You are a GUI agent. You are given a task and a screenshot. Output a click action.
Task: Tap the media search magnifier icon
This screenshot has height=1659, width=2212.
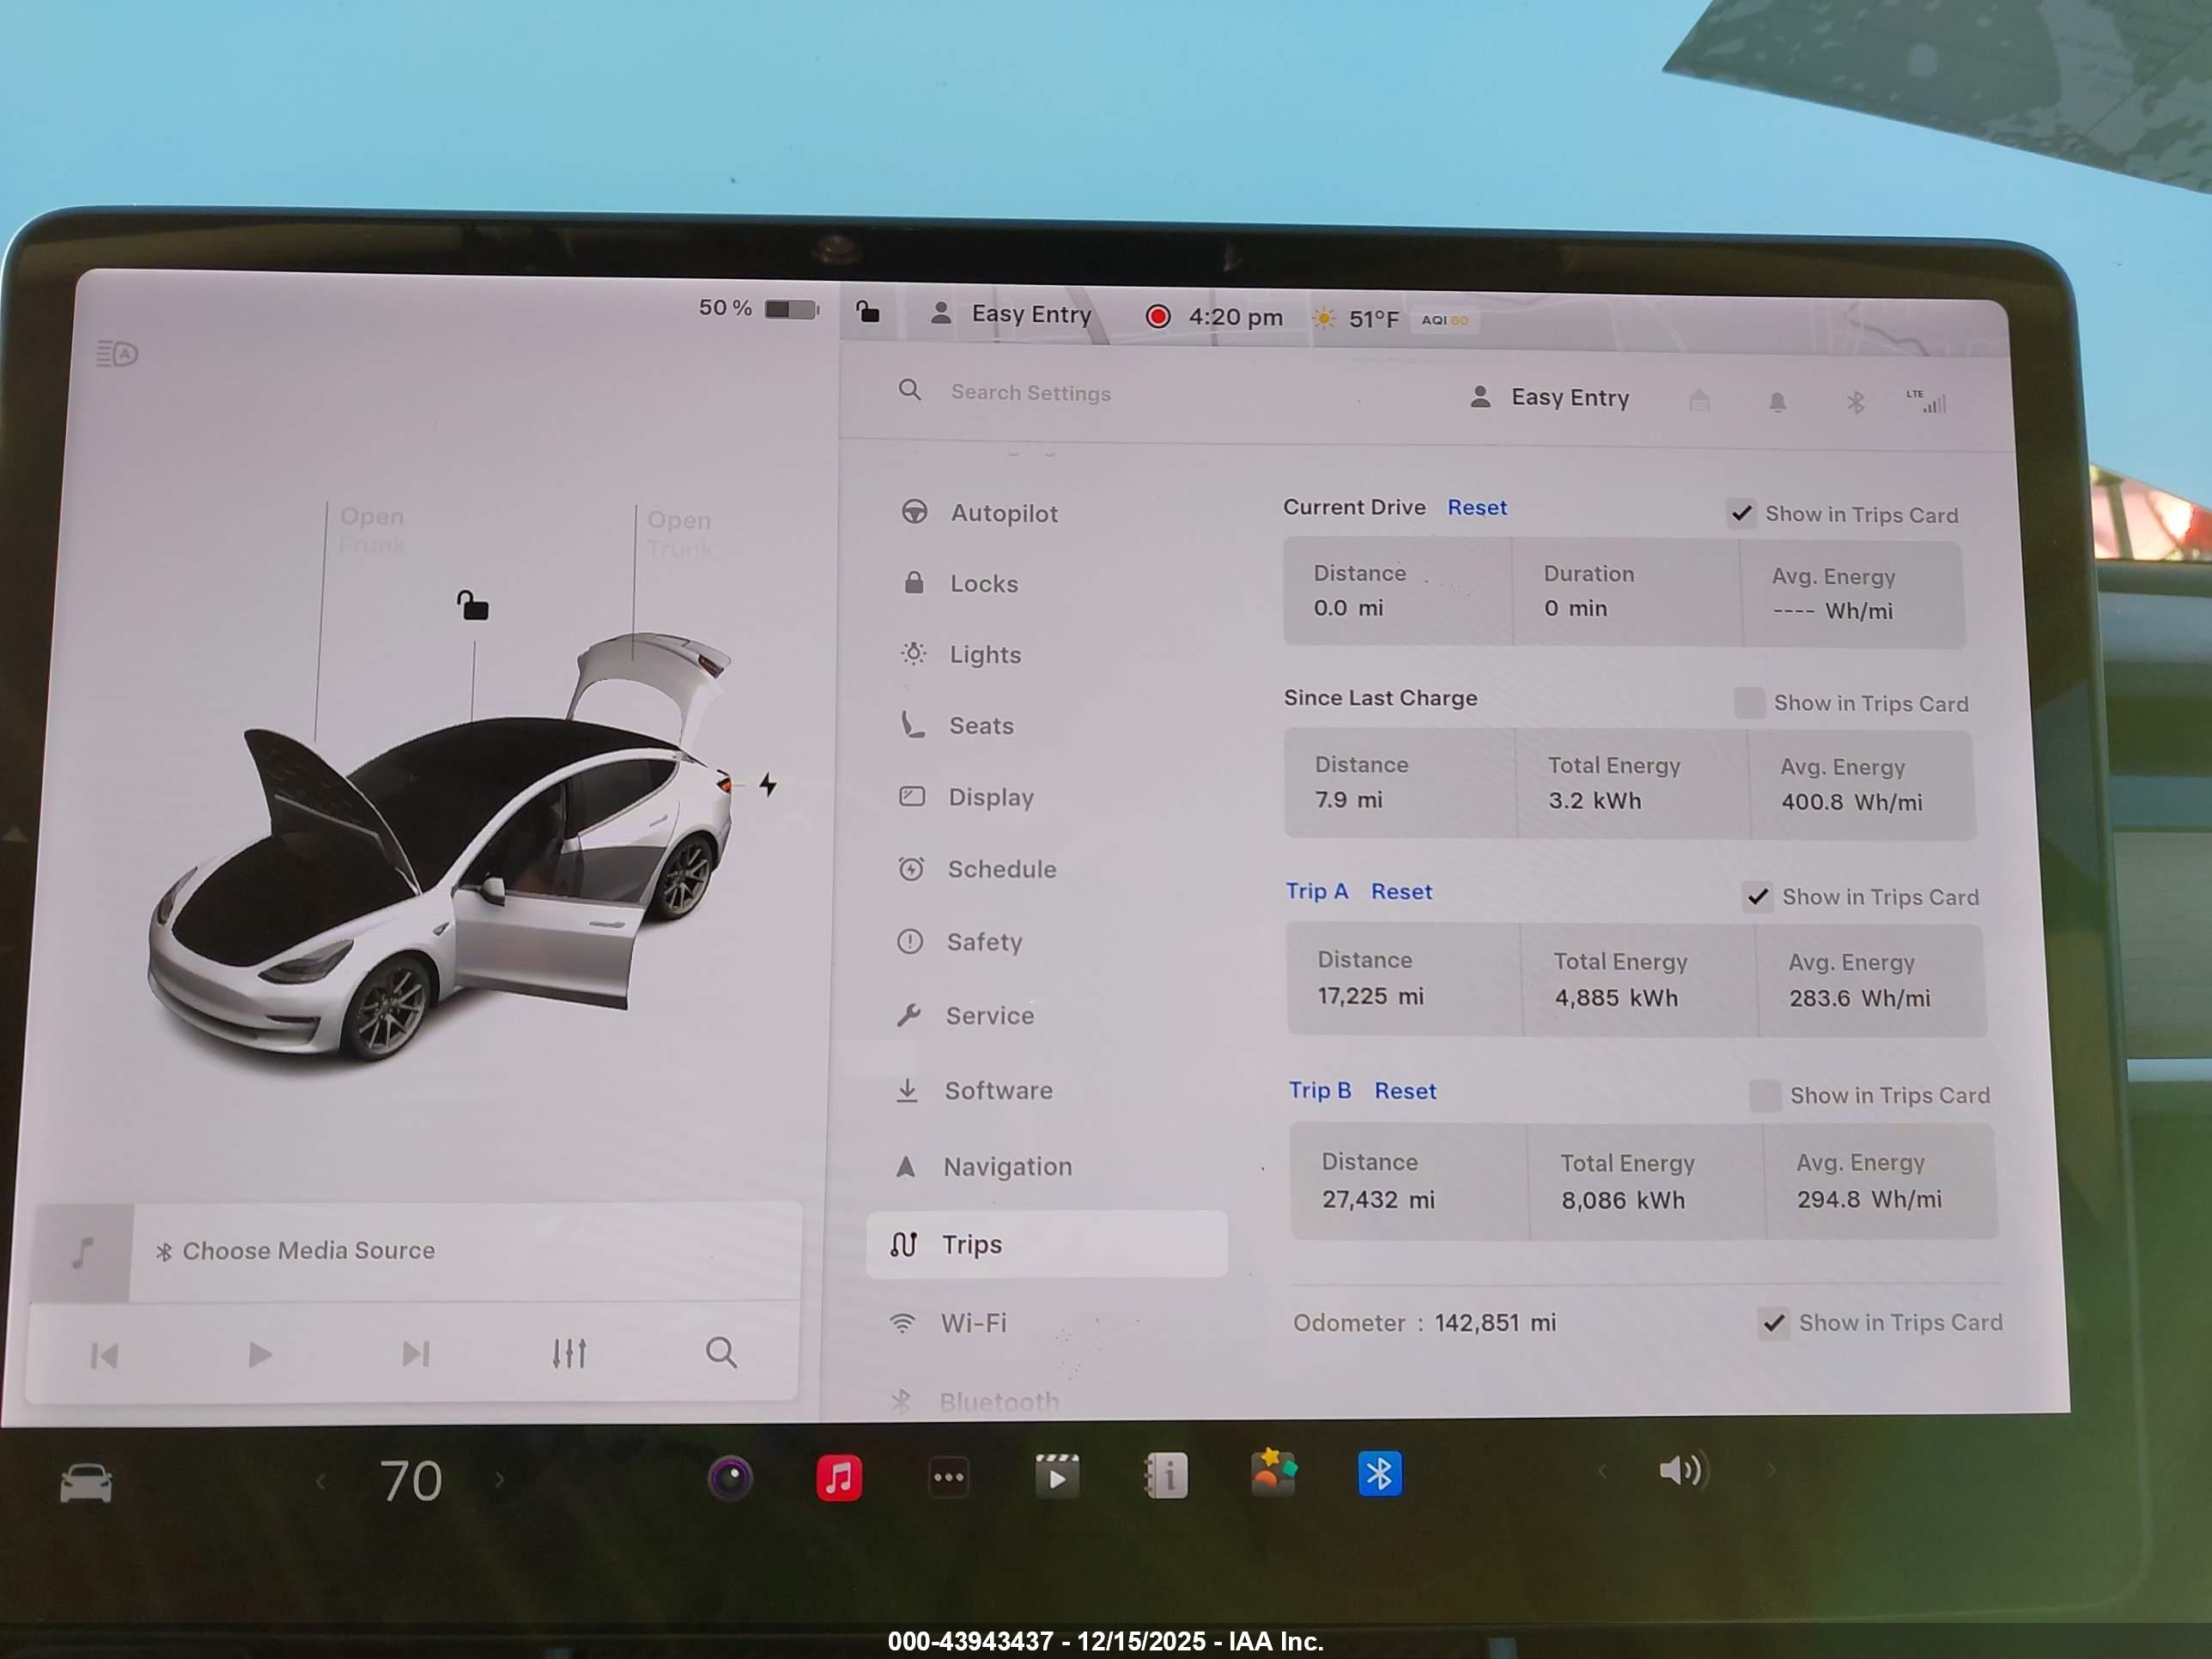[721, 1352]
